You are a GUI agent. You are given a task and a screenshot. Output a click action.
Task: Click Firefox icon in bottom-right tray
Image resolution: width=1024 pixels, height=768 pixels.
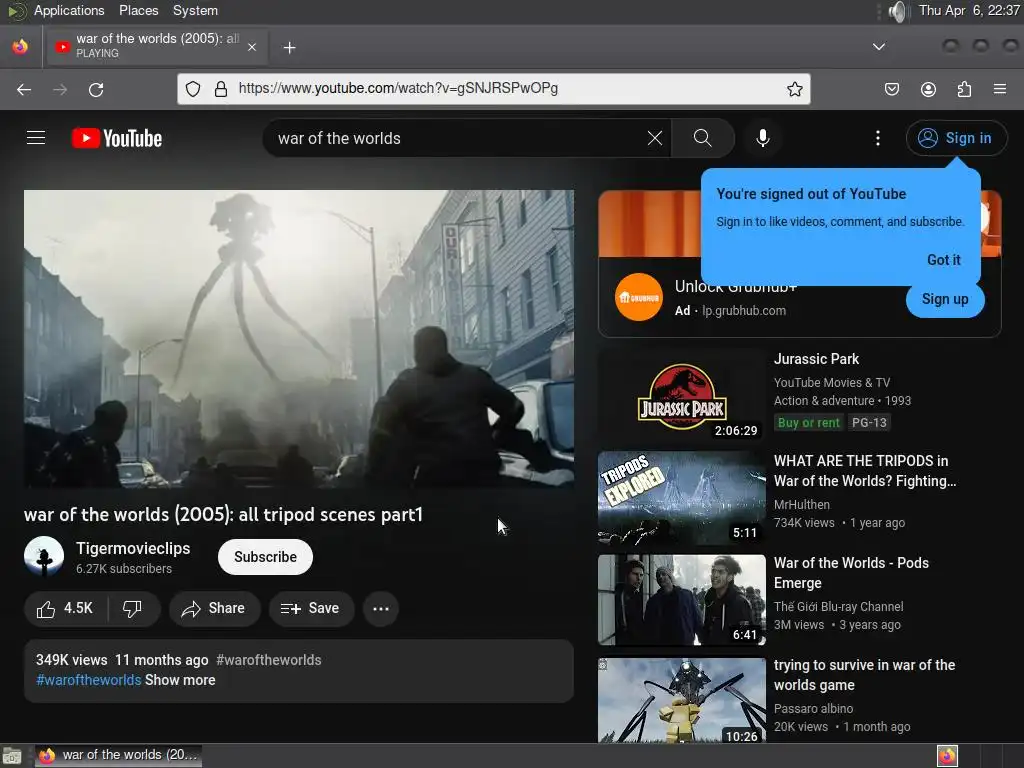click(x=947, y=756)
